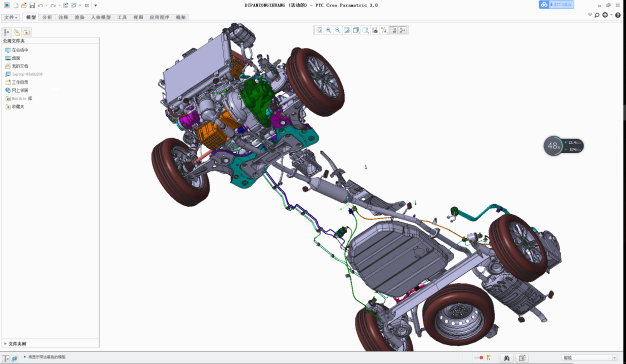Click the selection items box in status bar
The image size is (626, 364).
[x=522, y=358]
